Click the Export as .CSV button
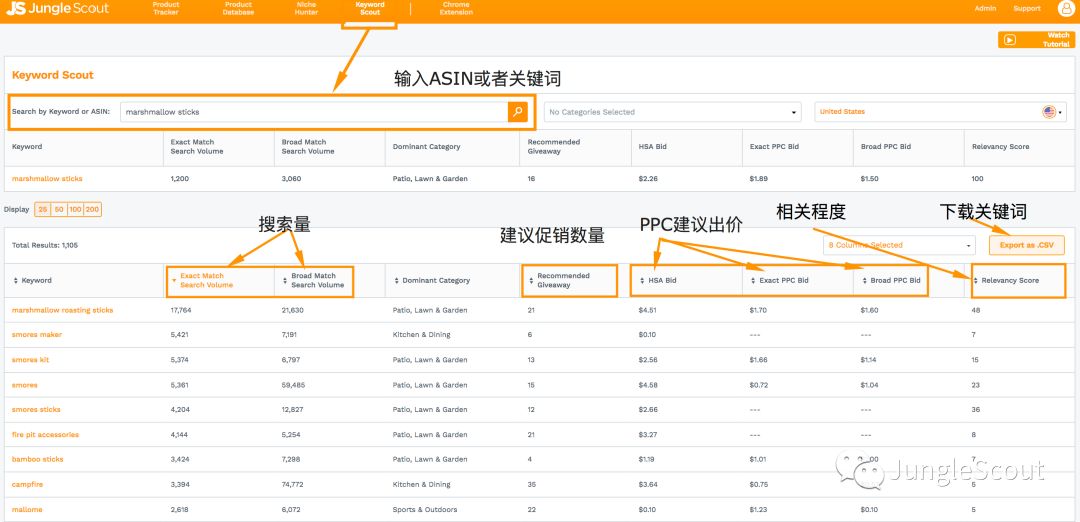This screenshot has height=522, width=1080. coord(1026,245)
